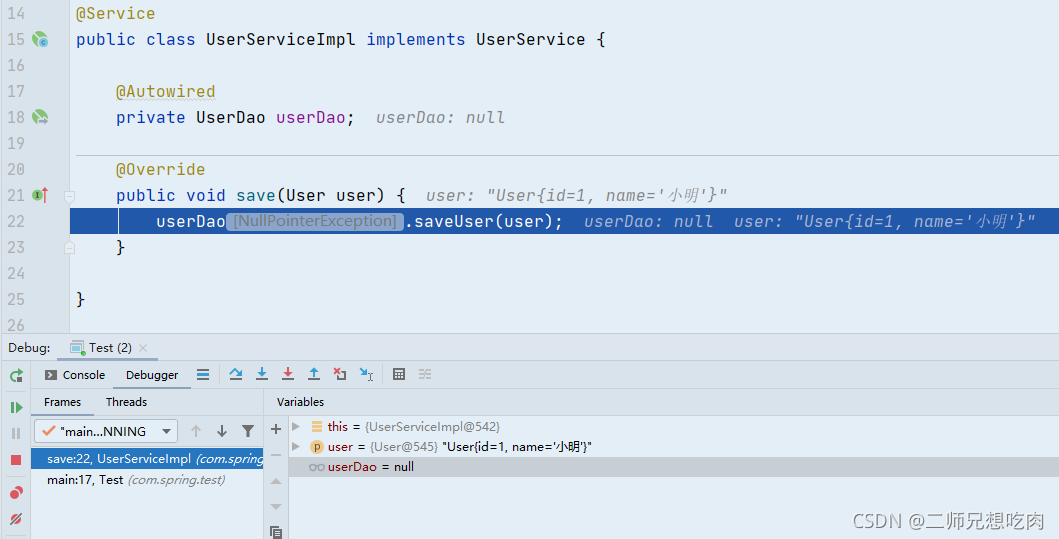Filter frames from libraries
This screenshot has height=539, width=1059.
click(248, 431)
